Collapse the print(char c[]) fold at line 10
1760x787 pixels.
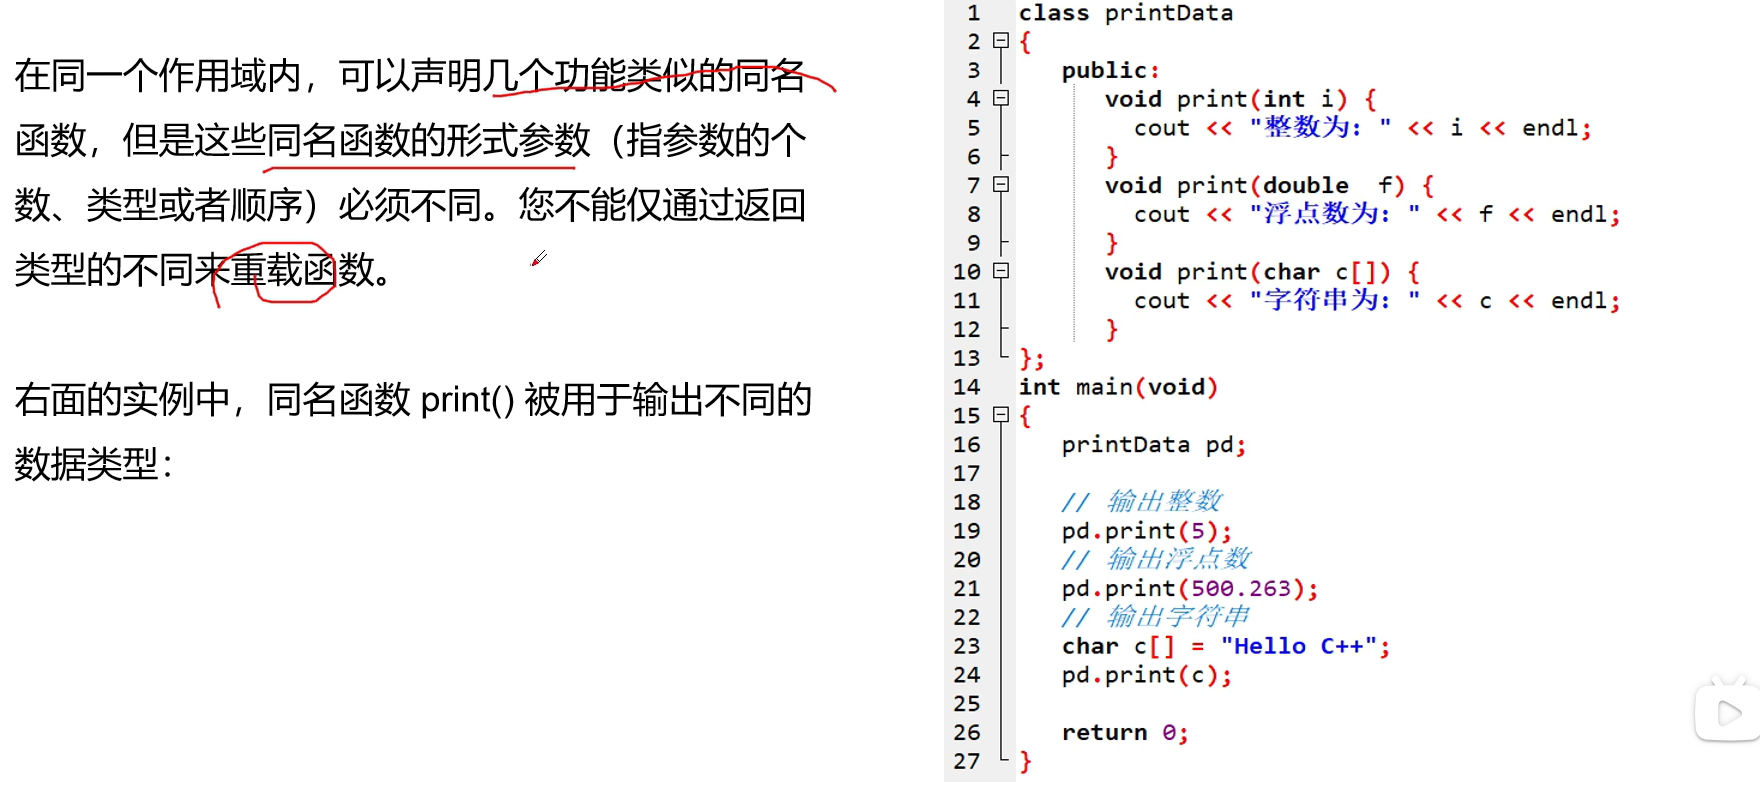[1000, 271]
